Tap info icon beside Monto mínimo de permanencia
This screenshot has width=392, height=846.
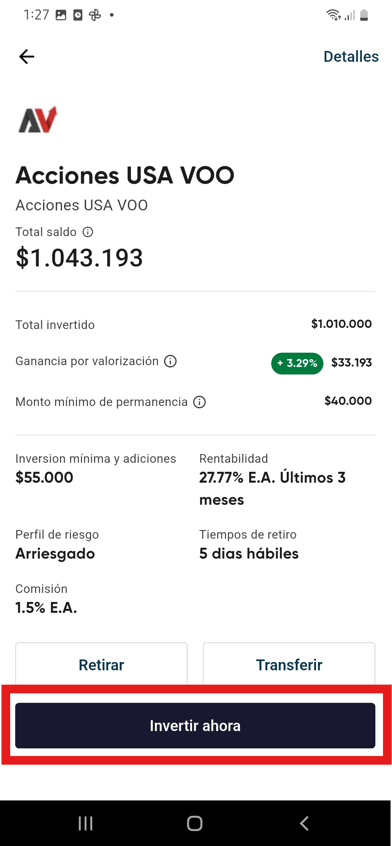point(200,402)
